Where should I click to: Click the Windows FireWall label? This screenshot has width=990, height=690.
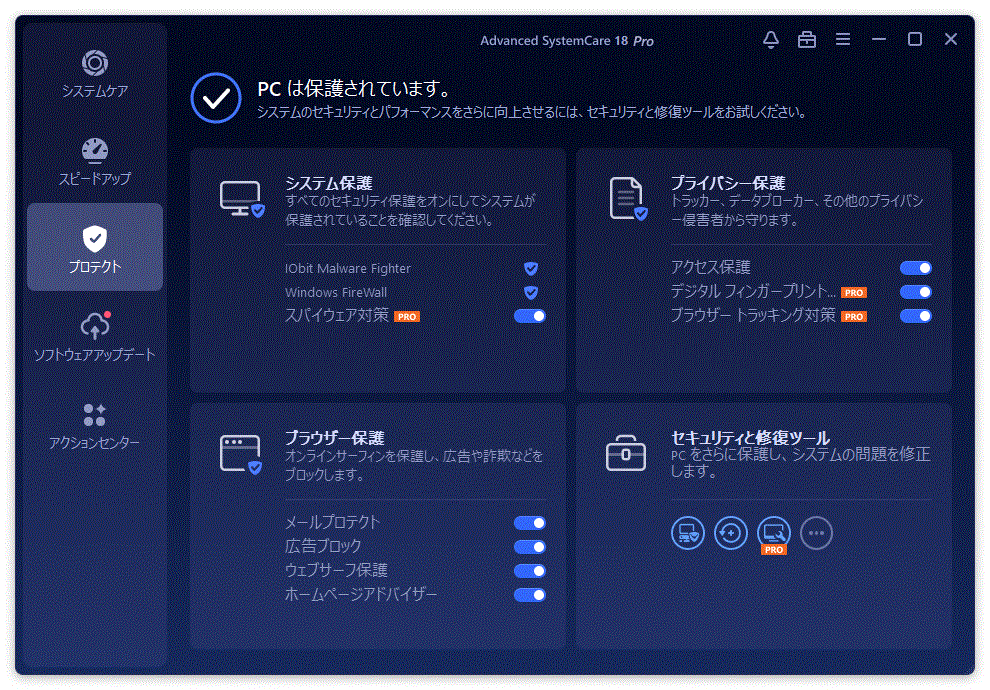click(336, 293)
